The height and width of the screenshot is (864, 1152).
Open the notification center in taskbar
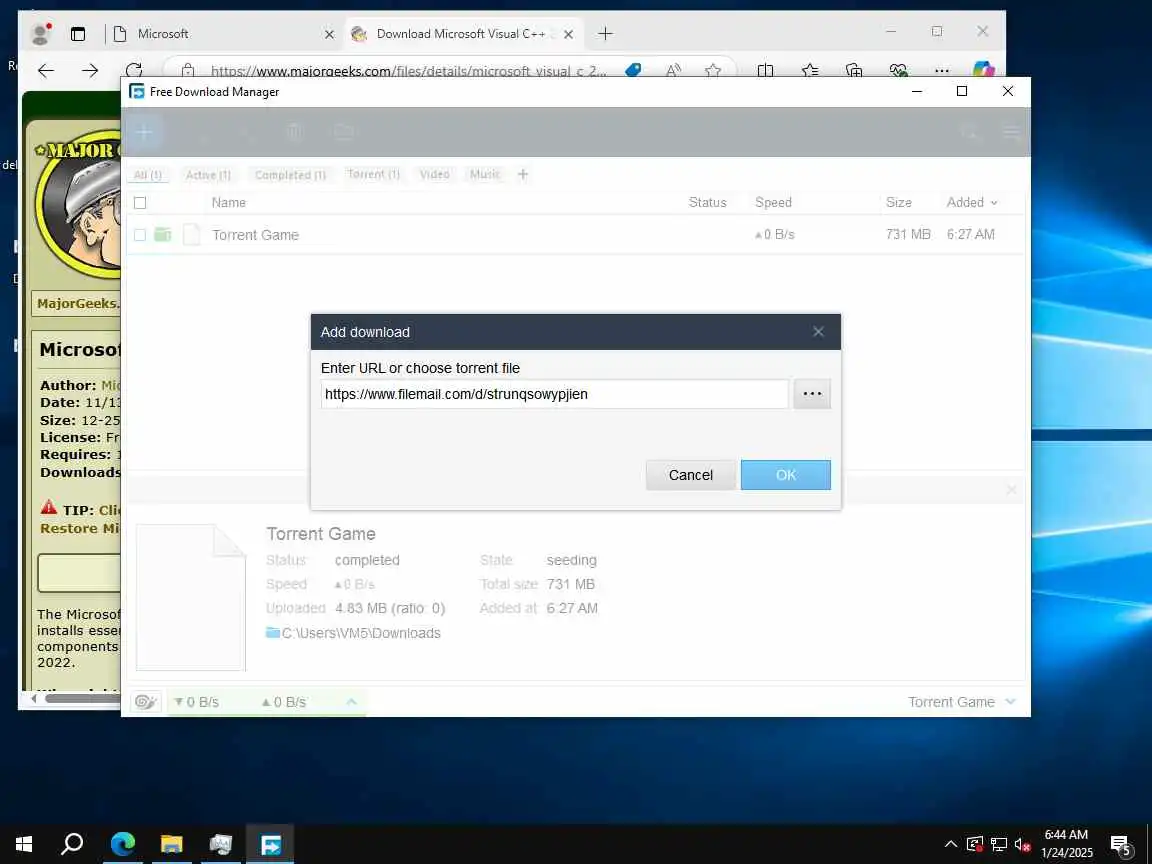click(x=1120, y=845)
